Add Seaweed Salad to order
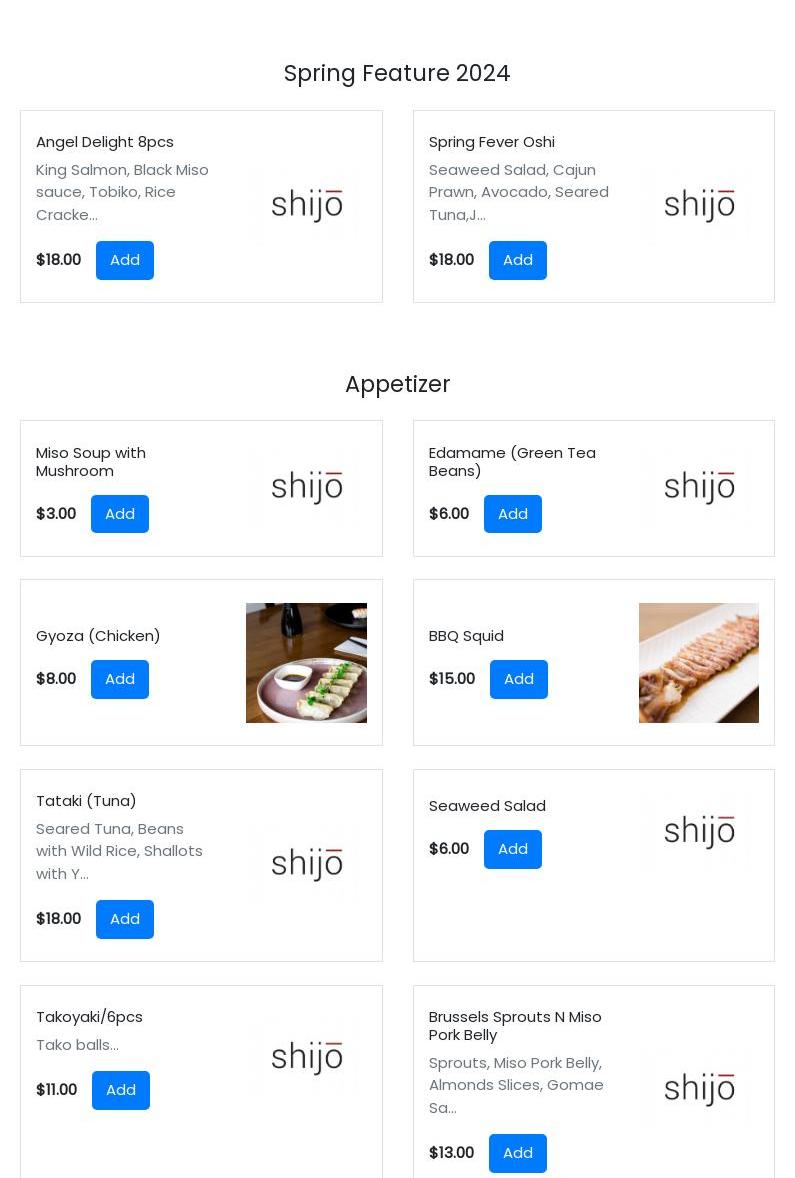Screen dimensions: 795x1178 pos(513,849)
